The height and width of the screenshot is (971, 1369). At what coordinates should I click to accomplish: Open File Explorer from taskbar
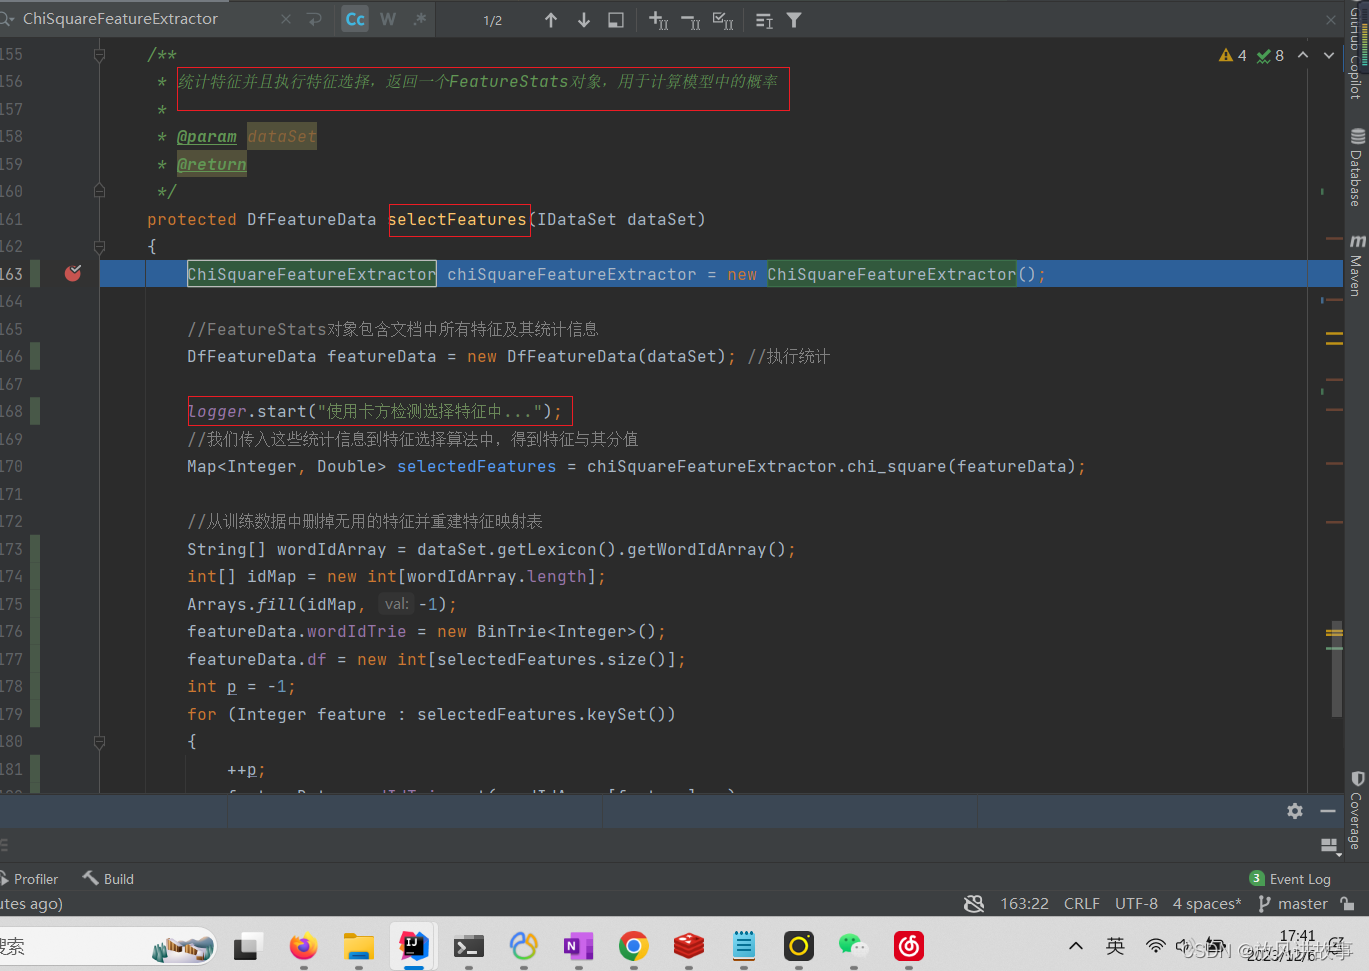tap(358, 946)
